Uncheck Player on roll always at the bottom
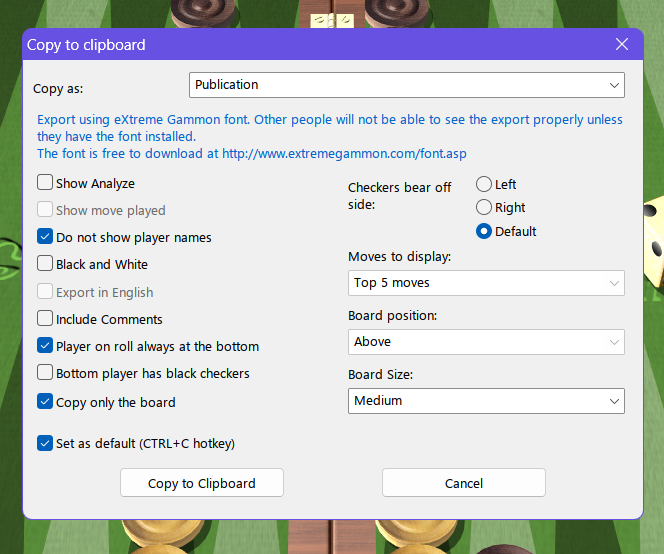The height and width of the screenshot is (554, 664). [45, 345]
